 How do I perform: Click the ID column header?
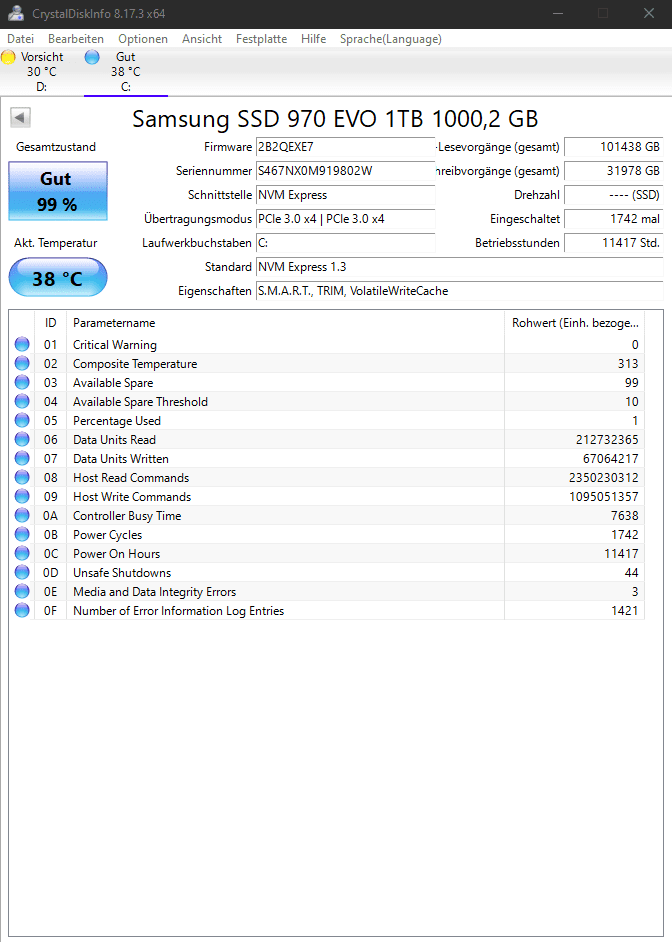click(x=50, y=323)
